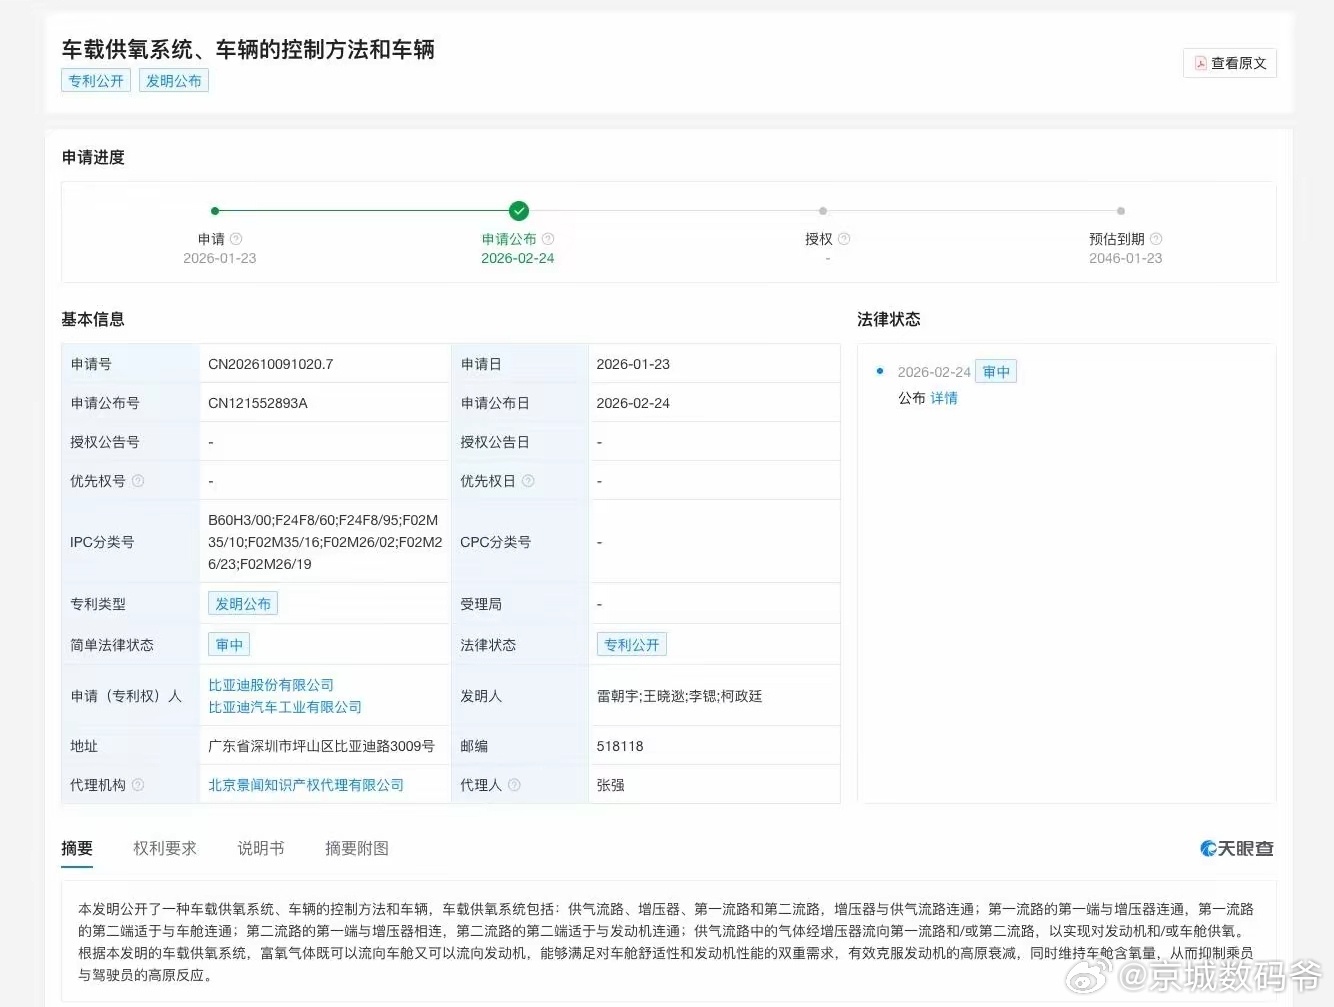Viewport: 1334px width, 1007px height.
Task: Open the 北京景闻知识产权代理有限公司 agency link
Action: pos(305,785)
